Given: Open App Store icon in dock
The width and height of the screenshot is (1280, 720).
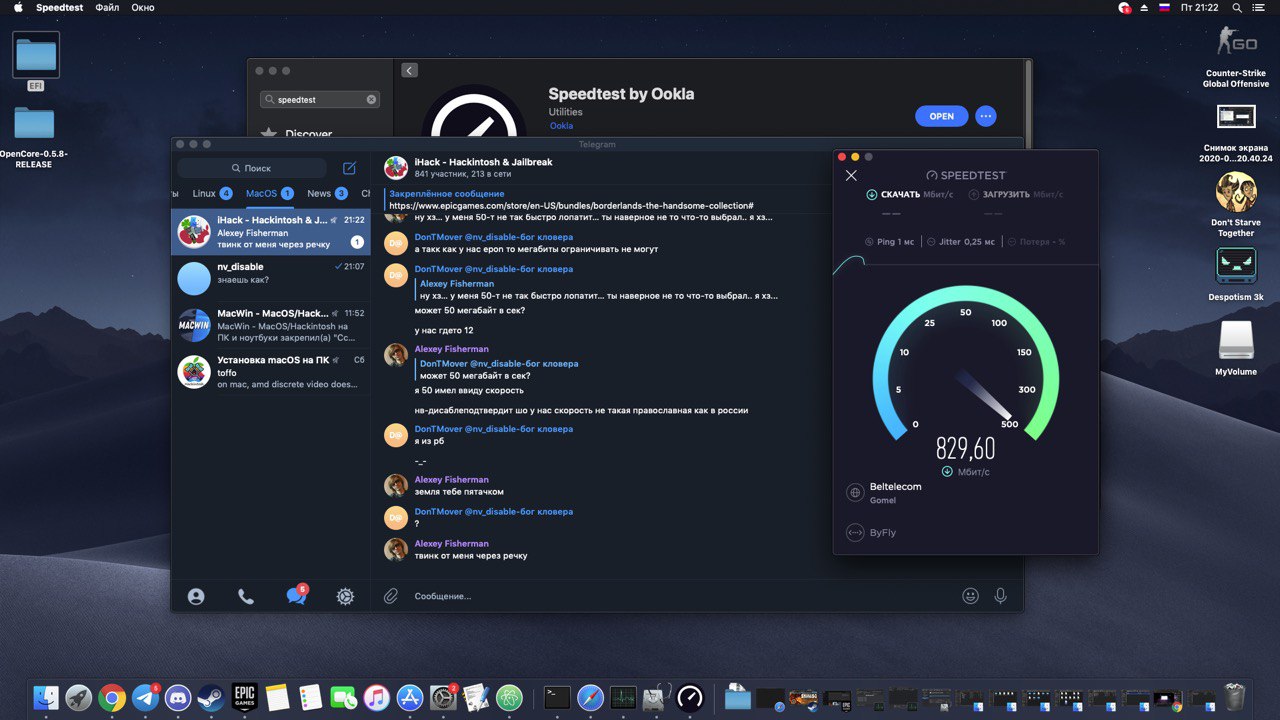Looking at the screenshot, I should tap(409, 697).
